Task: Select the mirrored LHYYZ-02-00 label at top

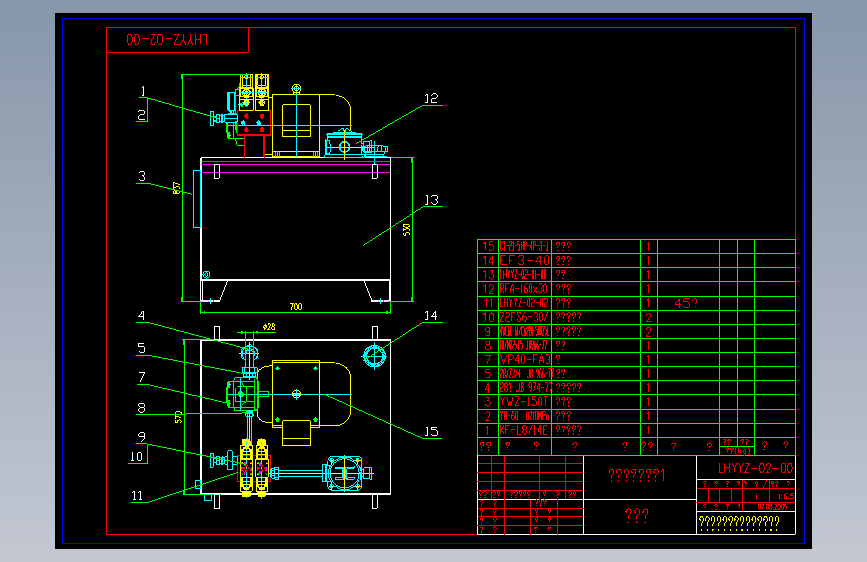Action: click(167, 40)
